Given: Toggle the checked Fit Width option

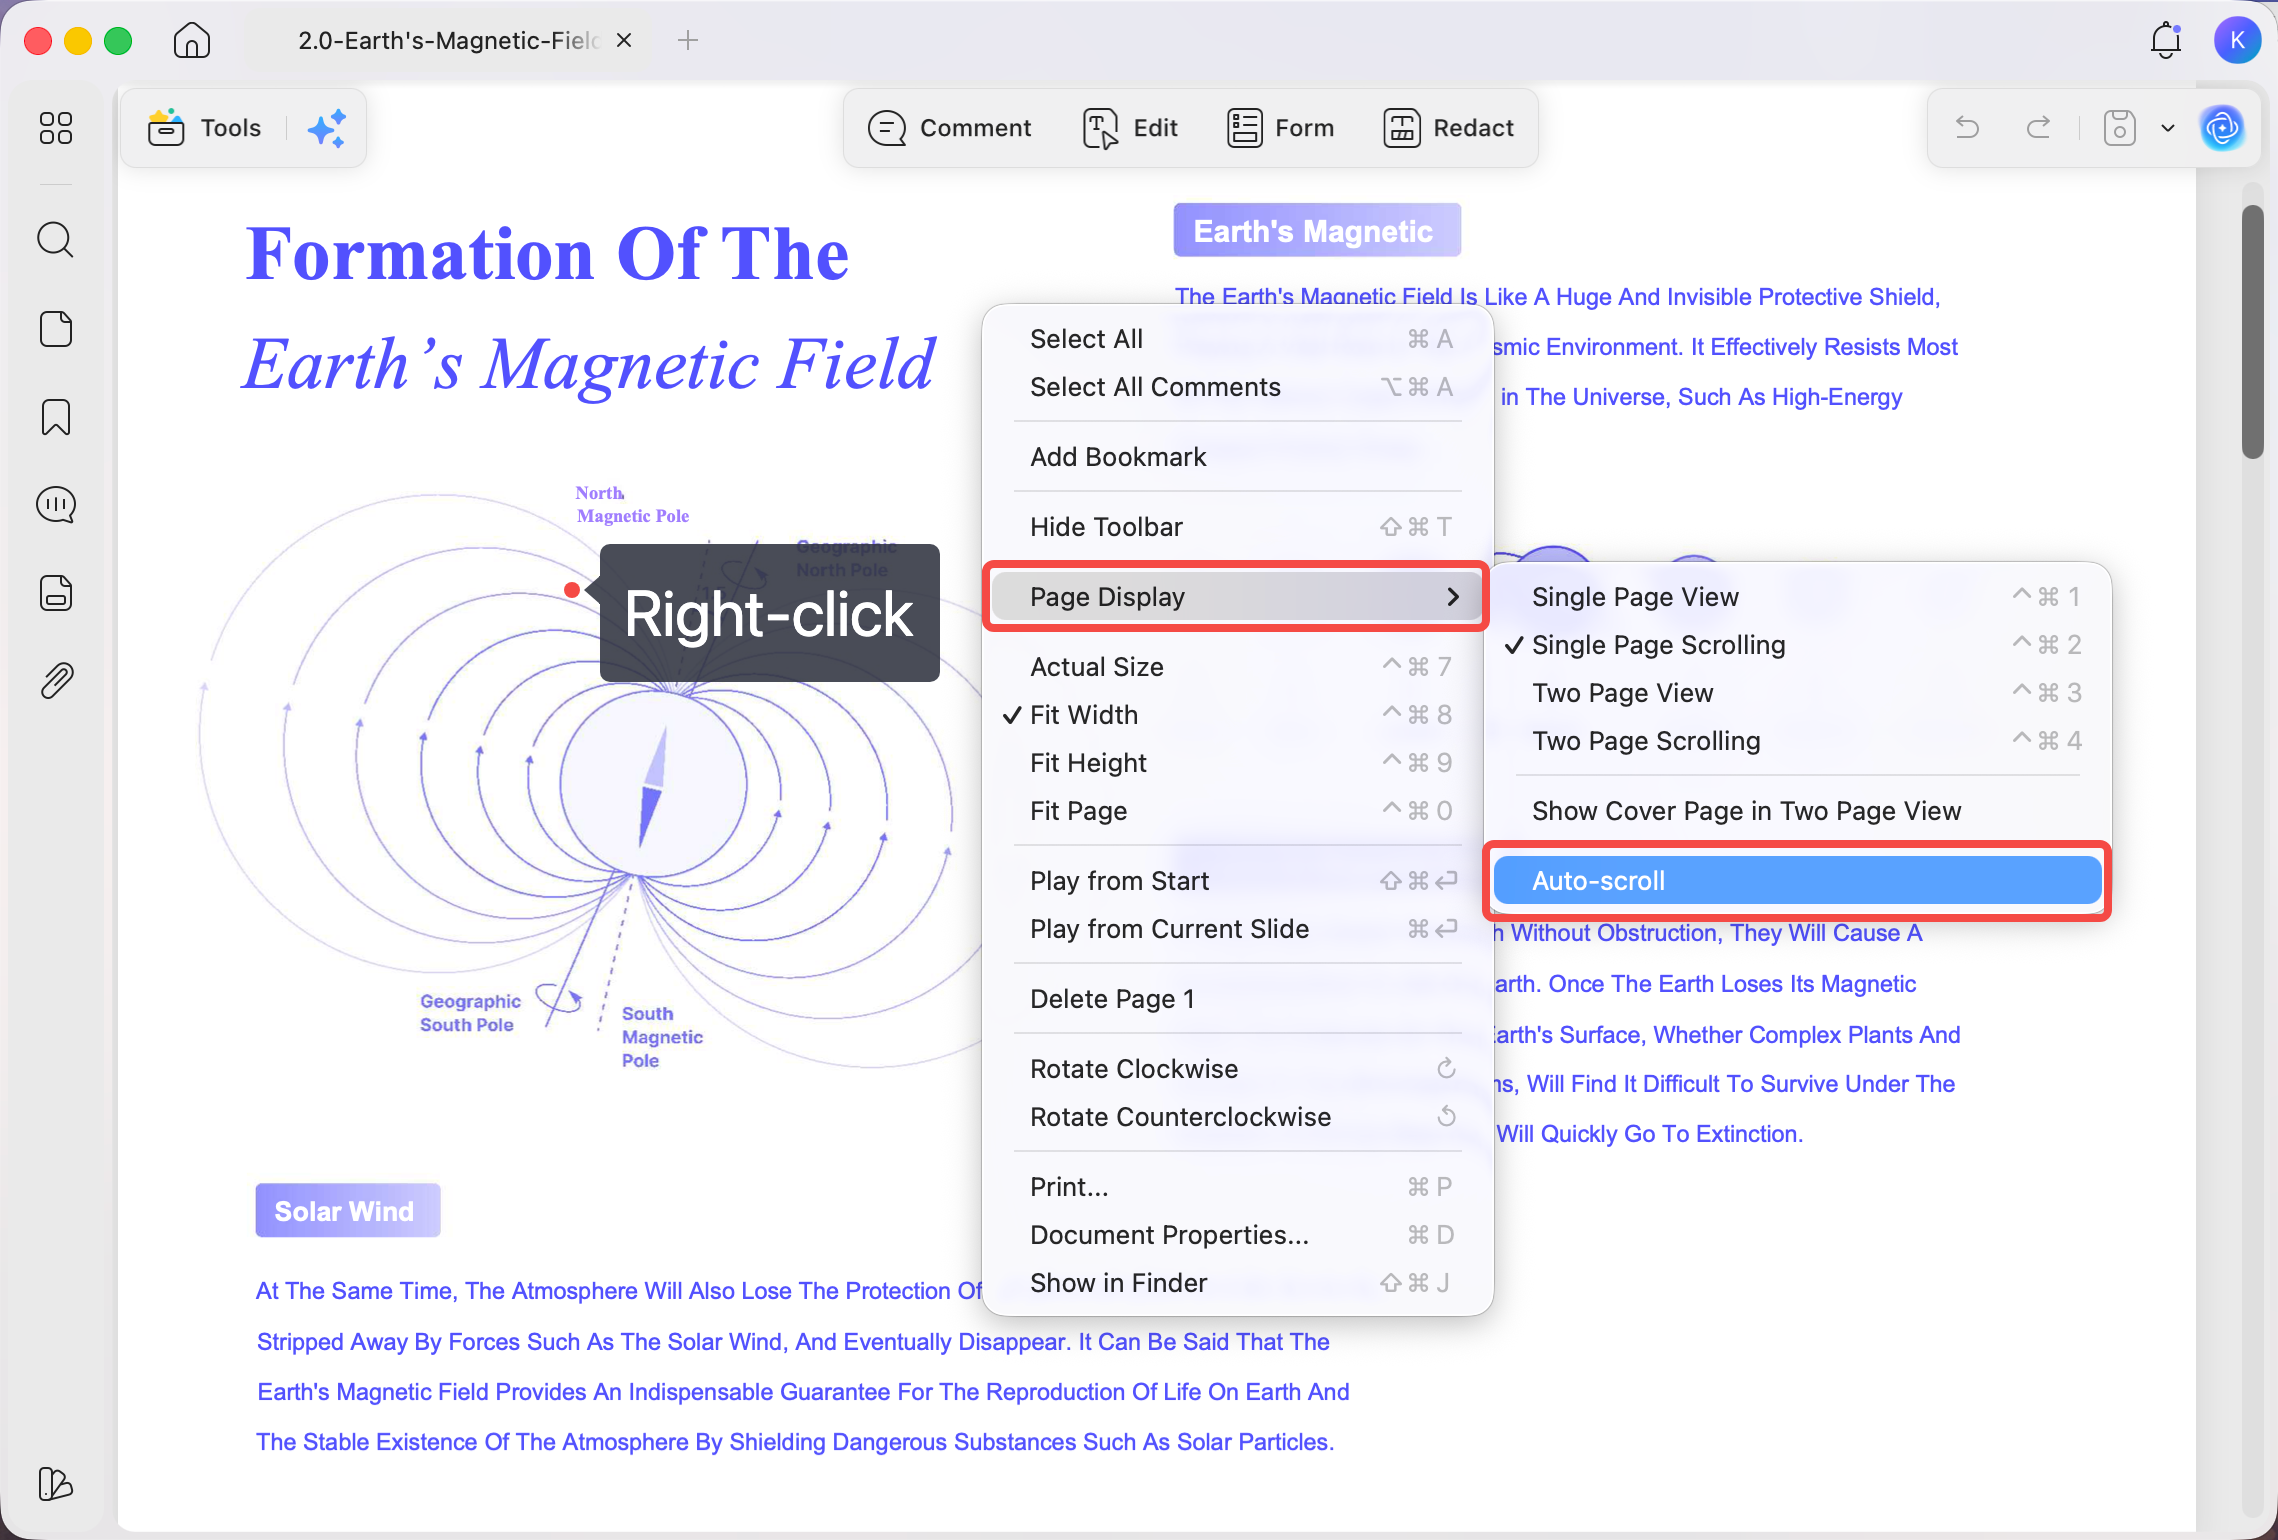Looking at the screenshot, I should (1238, 715).
